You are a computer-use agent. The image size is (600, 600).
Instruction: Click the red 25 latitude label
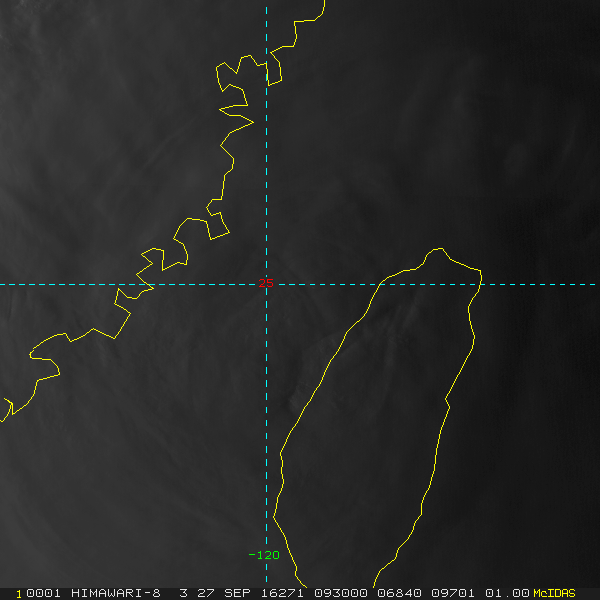click(x=266, y=283)
